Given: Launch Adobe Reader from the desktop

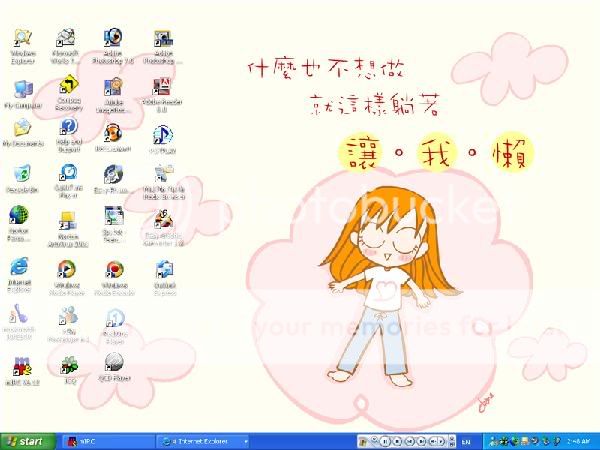Looking at the screenshot, I should [x=162, y=87].
